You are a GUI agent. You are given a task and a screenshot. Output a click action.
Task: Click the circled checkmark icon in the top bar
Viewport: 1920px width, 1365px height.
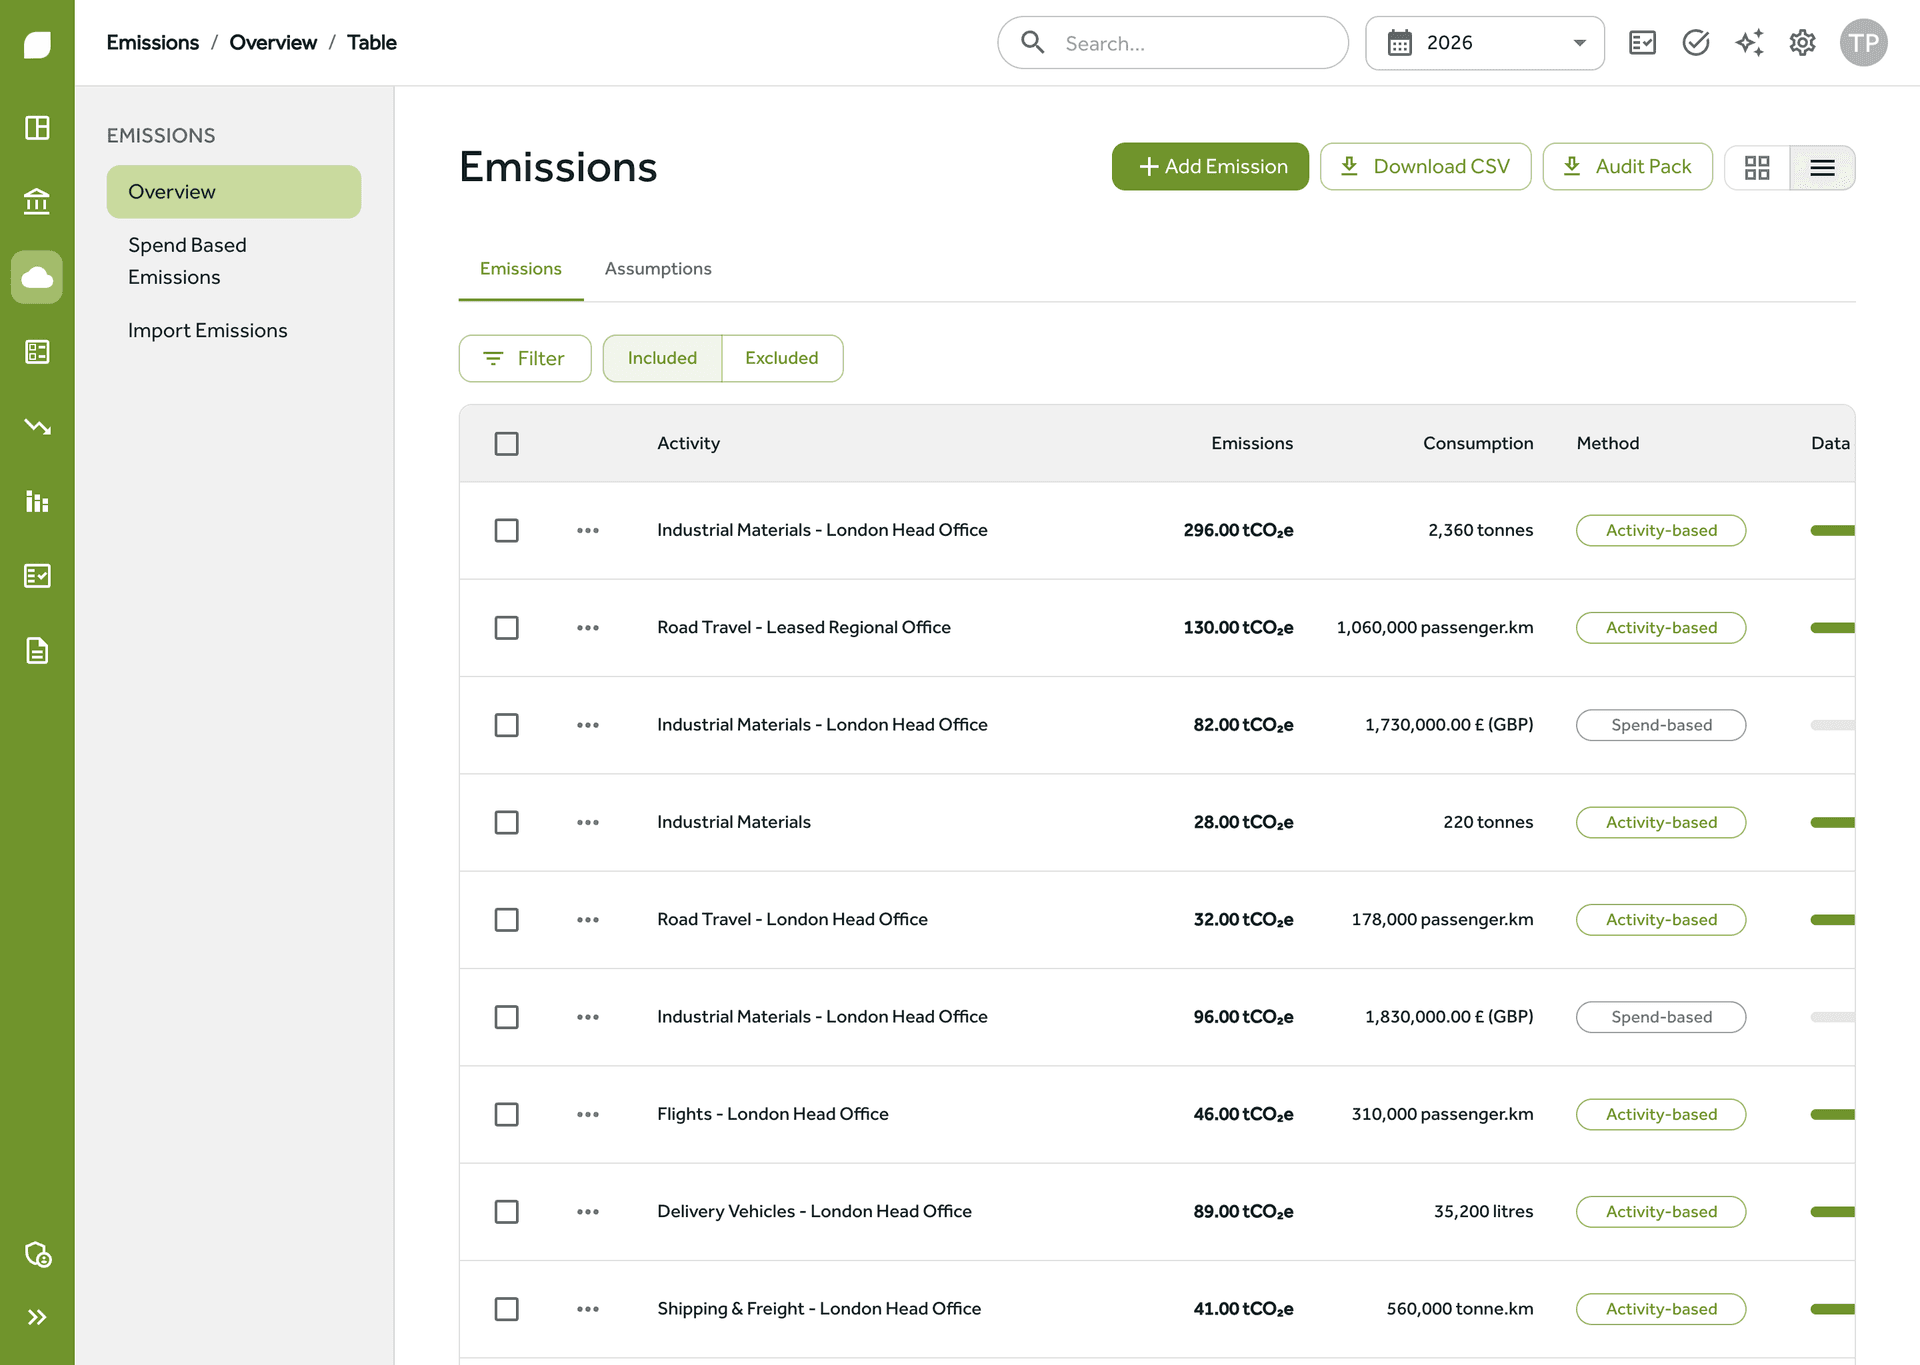[1696, 43]
